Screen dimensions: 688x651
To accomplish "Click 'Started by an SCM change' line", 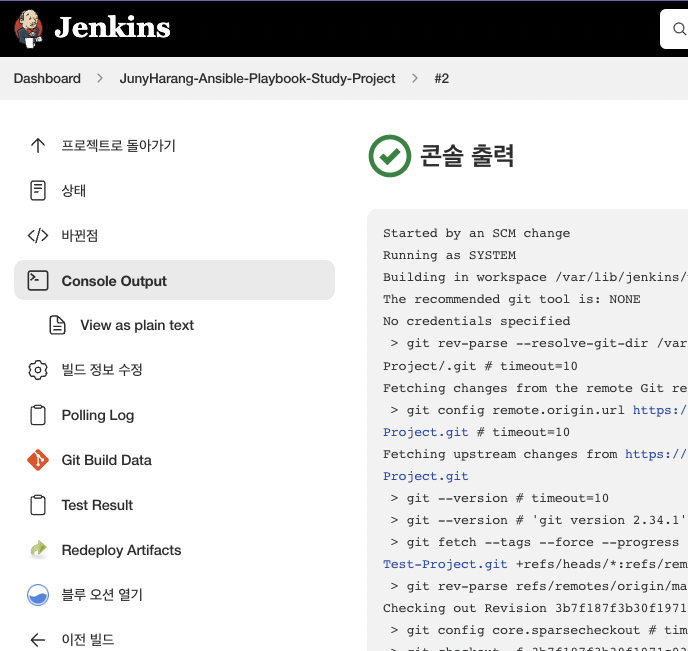I will [x=477, y=233].
